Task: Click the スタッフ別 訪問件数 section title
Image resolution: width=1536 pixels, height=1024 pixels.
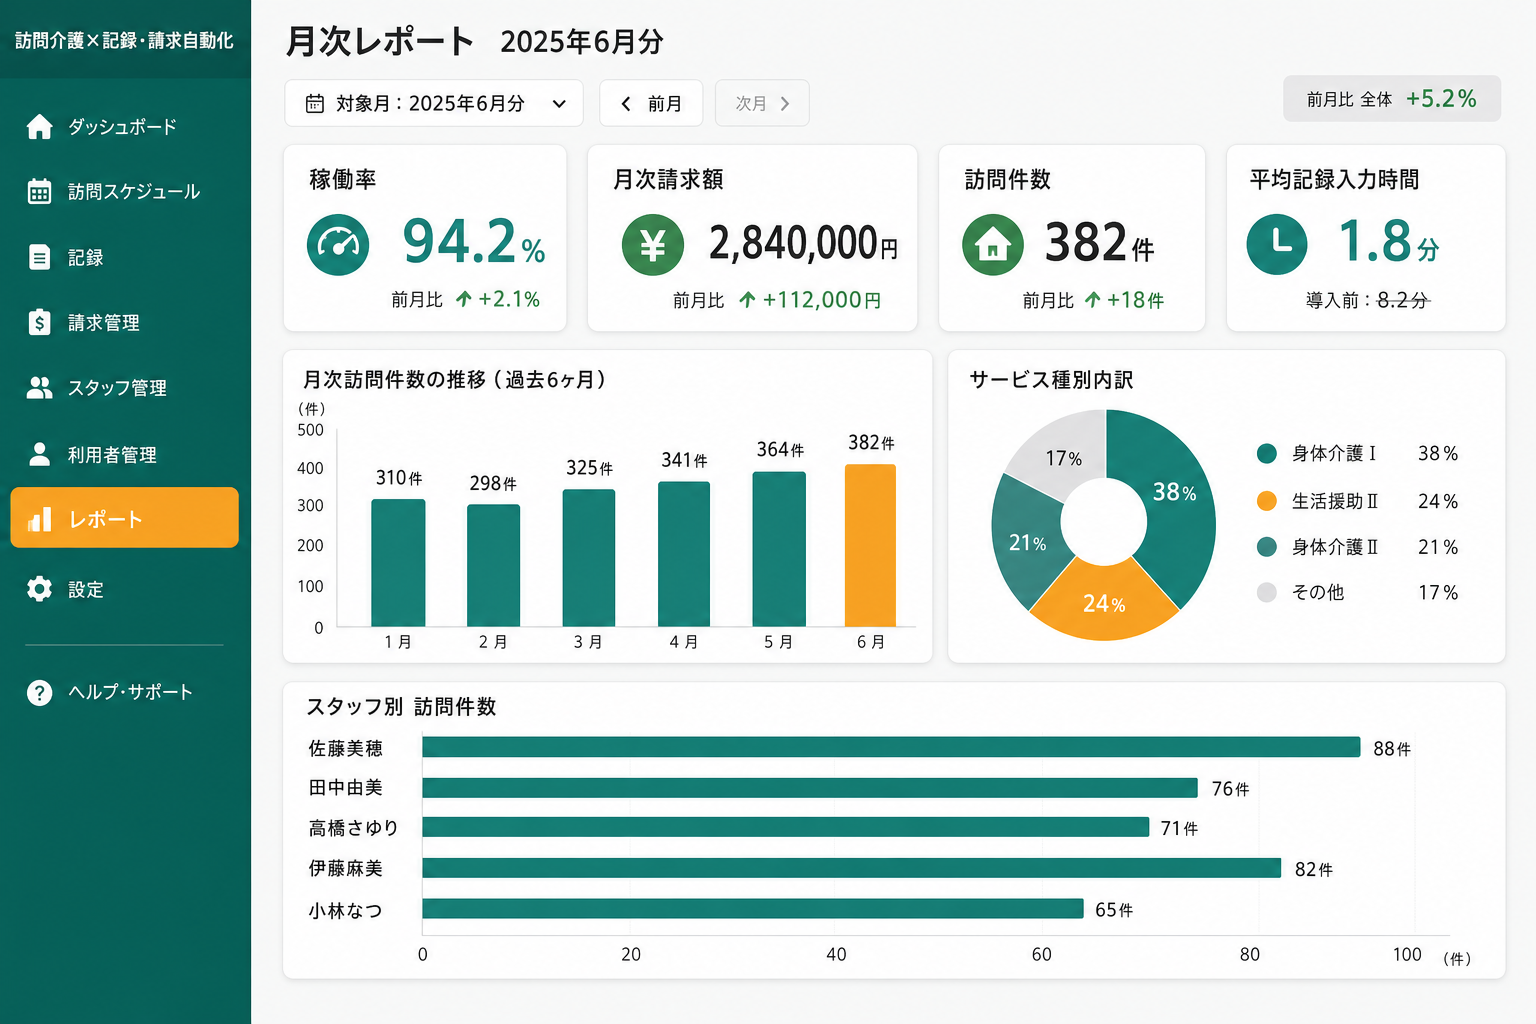Action: point(401,707)
